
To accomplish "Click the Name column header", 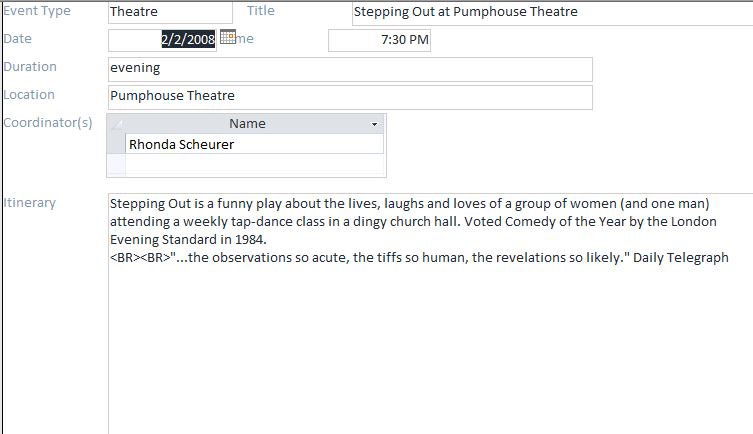I will [x=246, y=124].
